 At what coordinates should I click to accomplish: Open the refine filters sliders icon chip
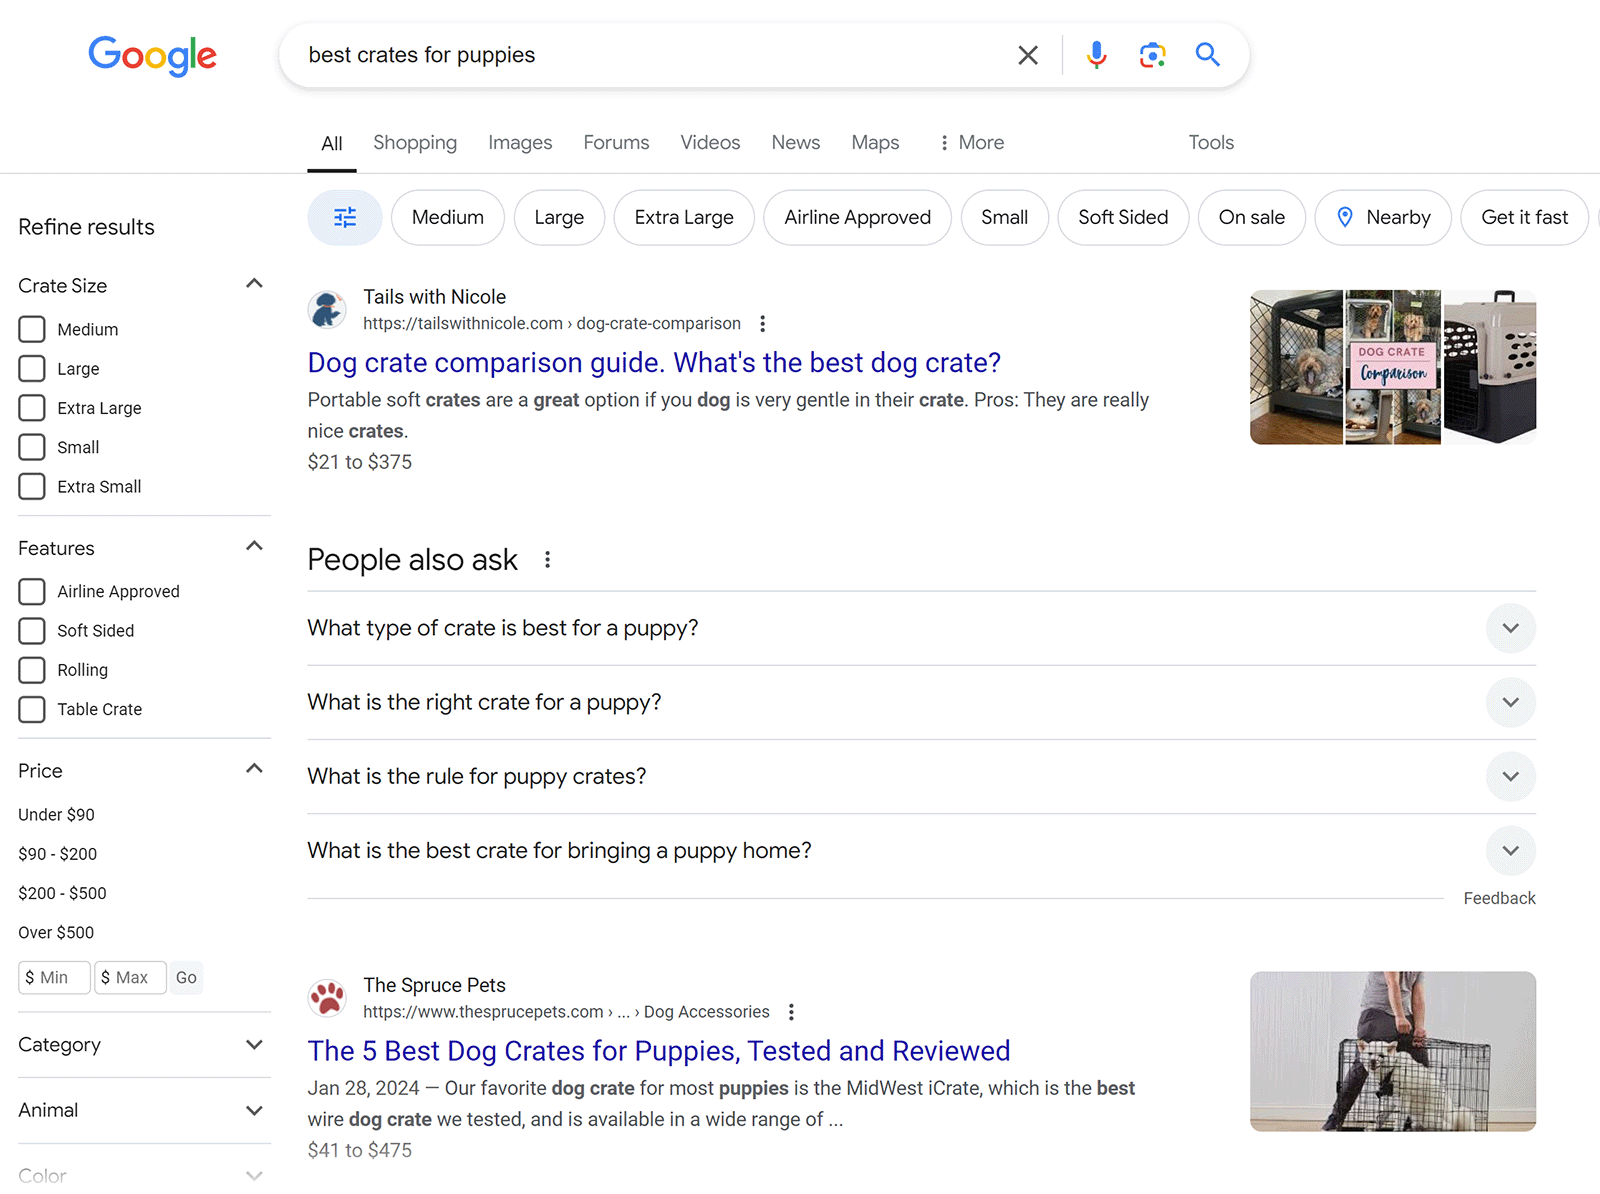point(344,217)
